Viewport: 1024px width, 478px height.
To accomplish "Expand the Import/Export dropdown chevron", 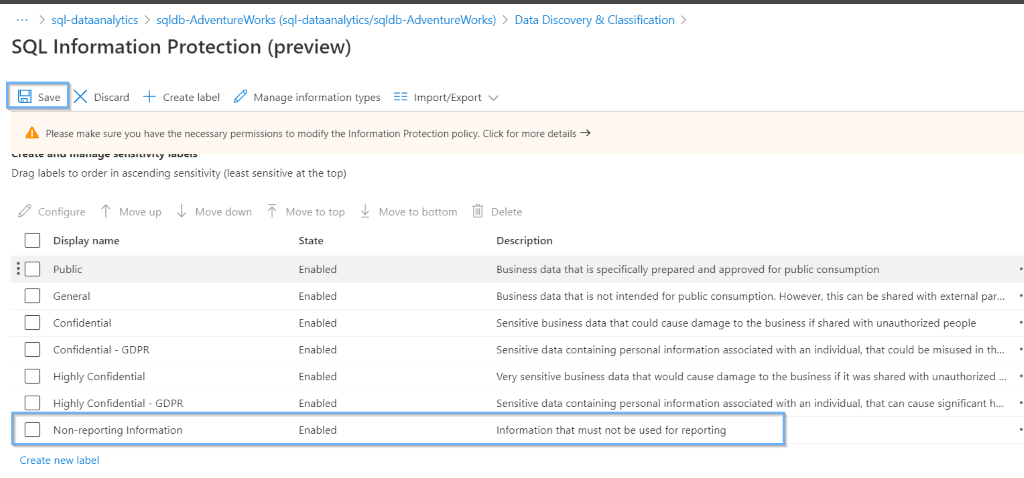I will (x=494, y=98).
